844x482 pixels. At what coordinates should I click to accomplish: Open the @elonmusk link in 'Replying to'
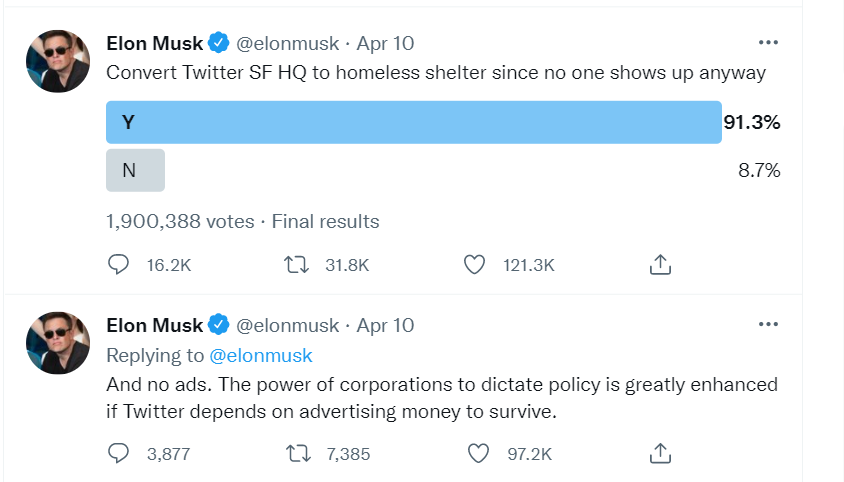point(261,355)
